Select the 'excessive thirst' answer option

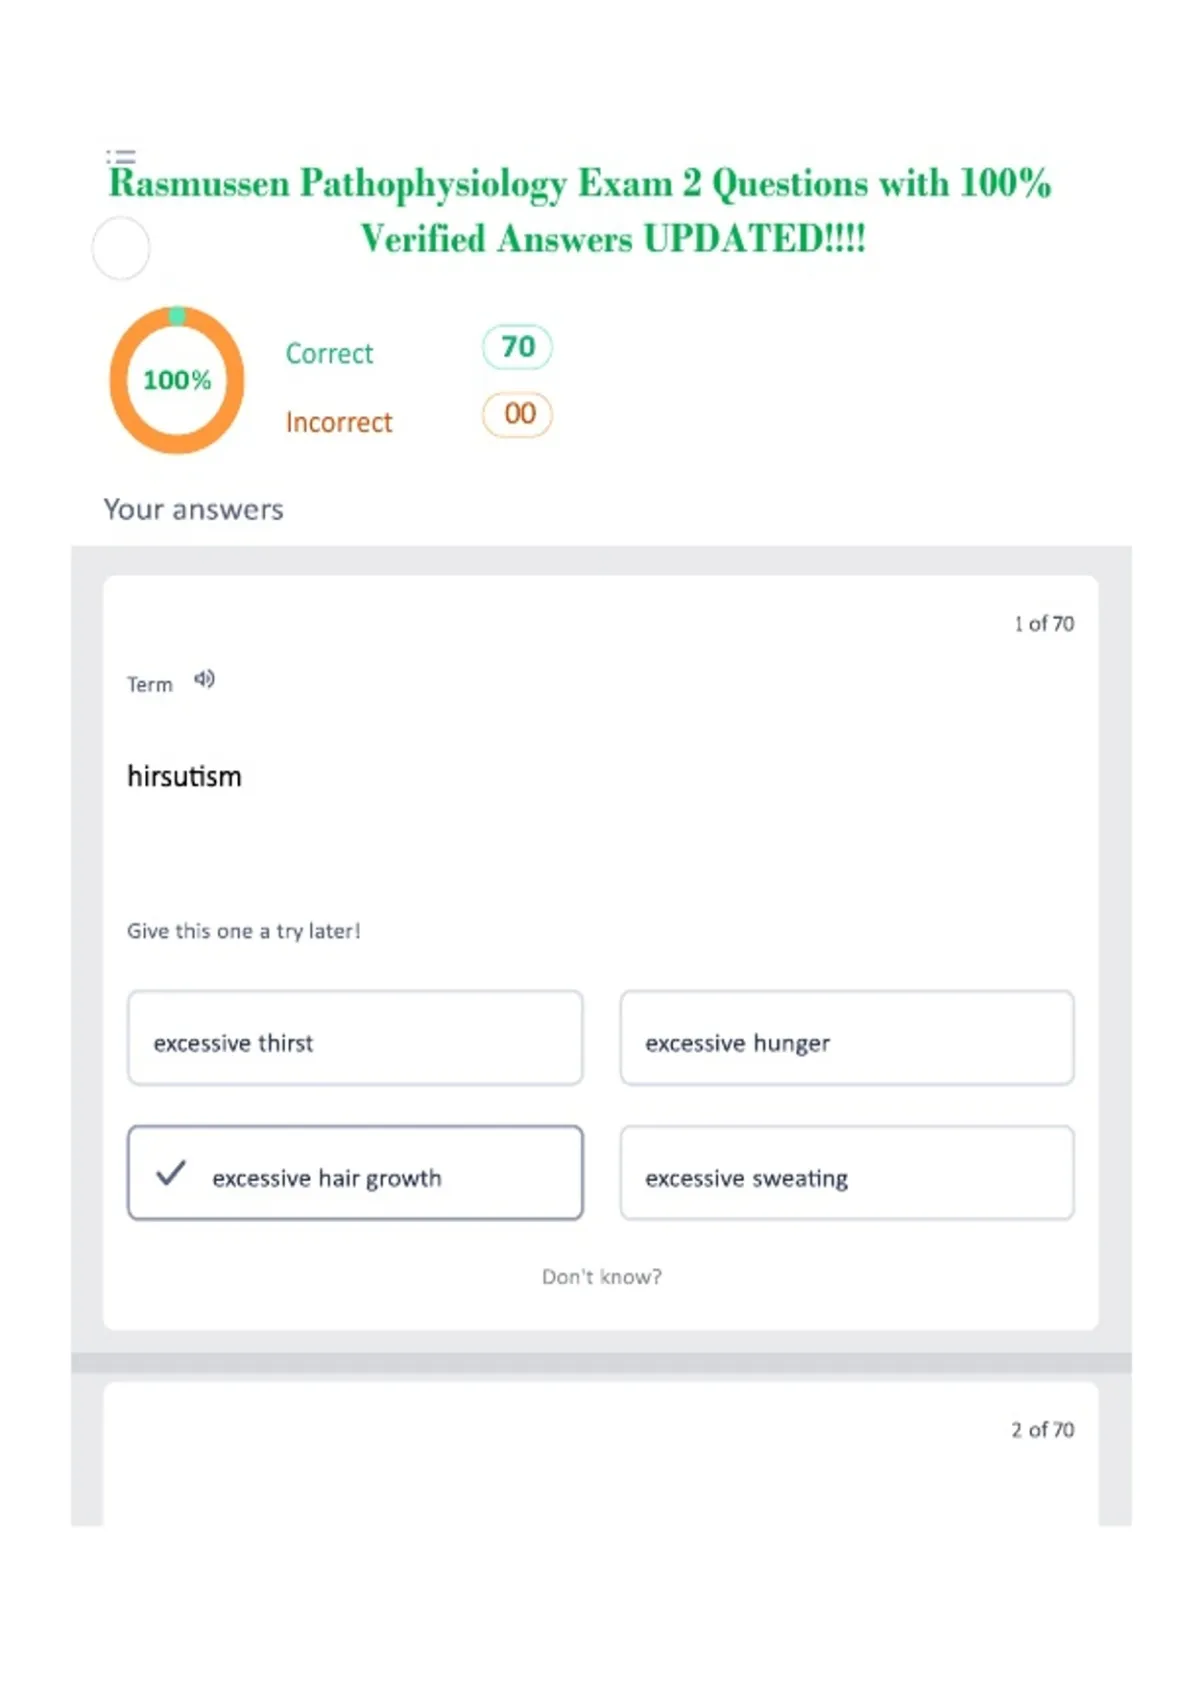[x=355, y=1038]
